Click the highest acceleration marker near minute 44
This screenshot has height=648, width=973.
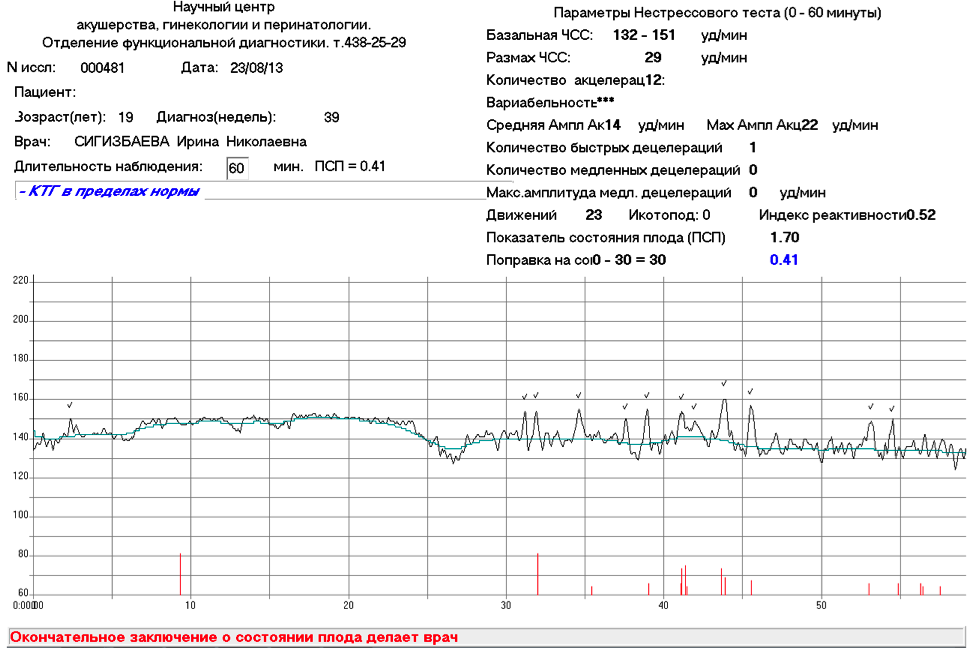(724, 383)
